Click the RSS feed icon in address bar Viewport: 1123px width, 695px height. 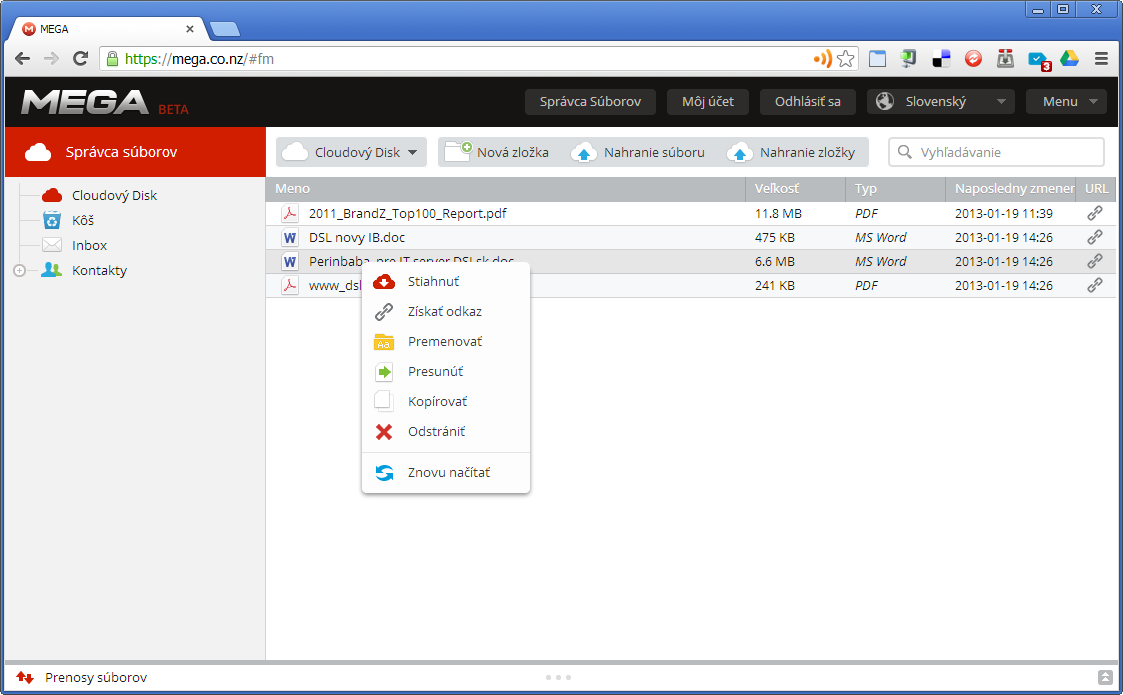point(822,59)
